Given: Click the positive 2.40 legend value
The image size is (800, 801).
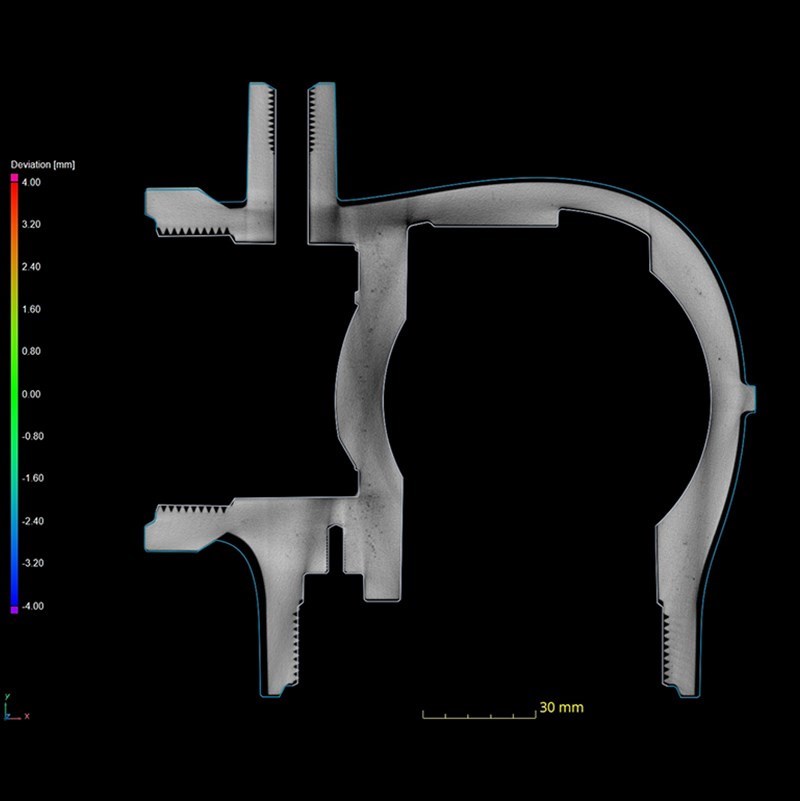Looking at the screenshot, I should pos(31,267).
